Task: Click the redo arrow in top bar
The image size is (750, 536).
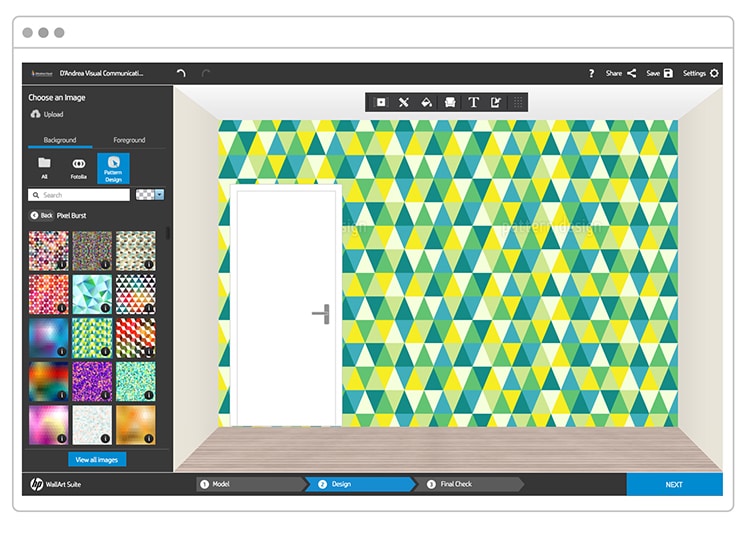Action: click(x=206, y=73)
